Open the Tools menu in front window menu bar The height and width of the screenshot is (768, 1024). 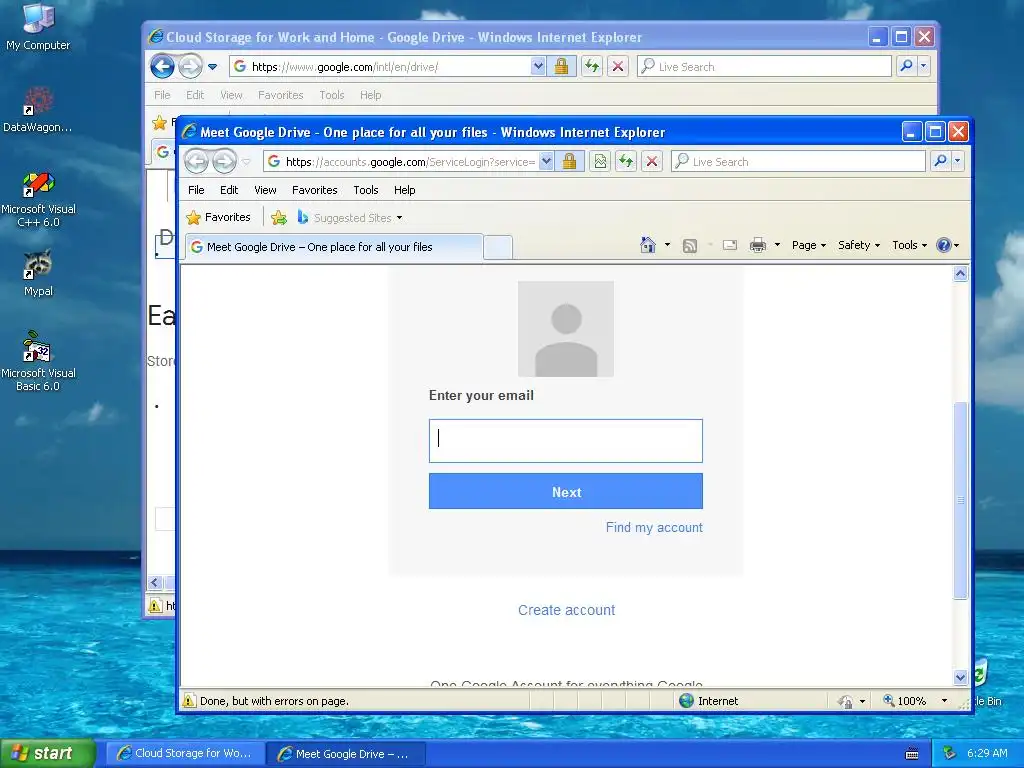pyautogui.click(x=366, y=190)
